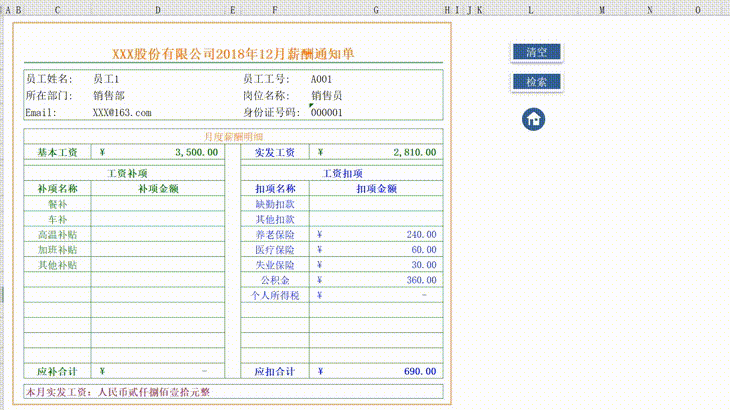
Task: Select the 失业保险 row label
Action: pyautogui.click(x=275, y=265)
